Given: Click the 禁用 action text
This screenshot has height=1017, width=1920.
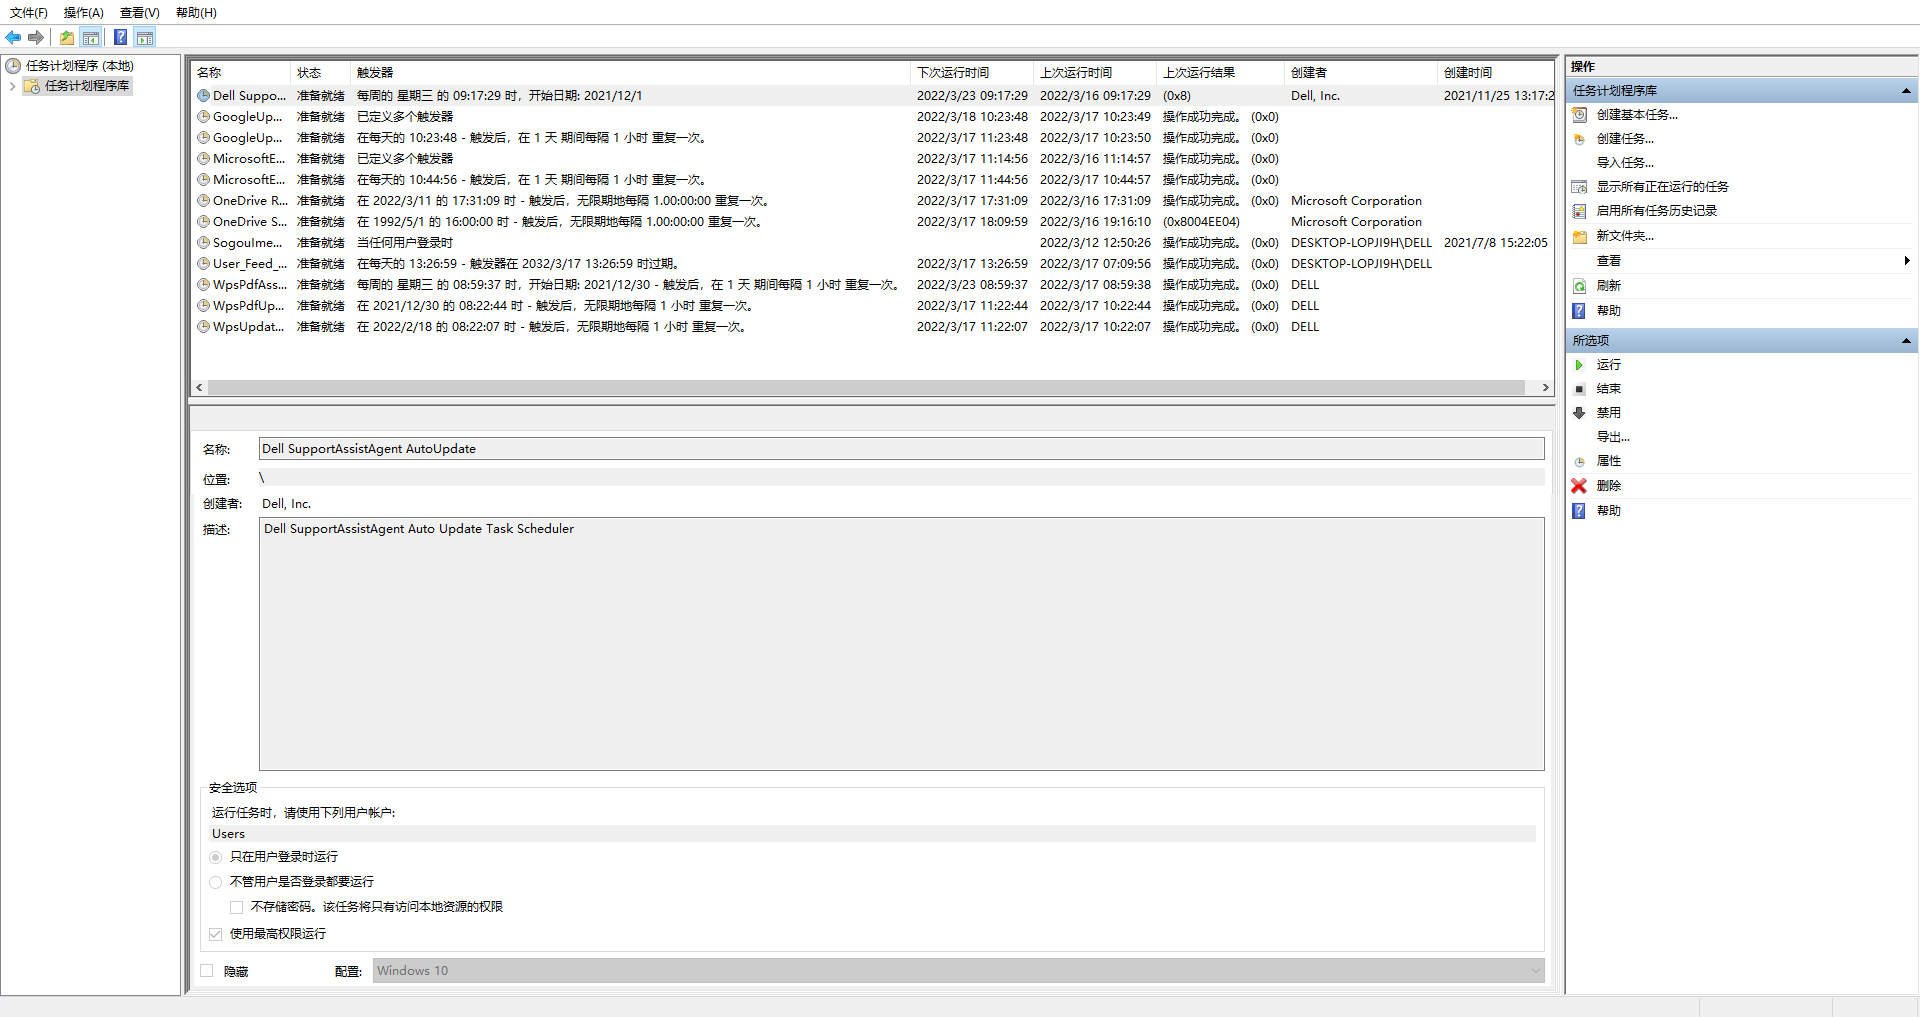Looking at the screenshot, I should (x=1608, y=413).
